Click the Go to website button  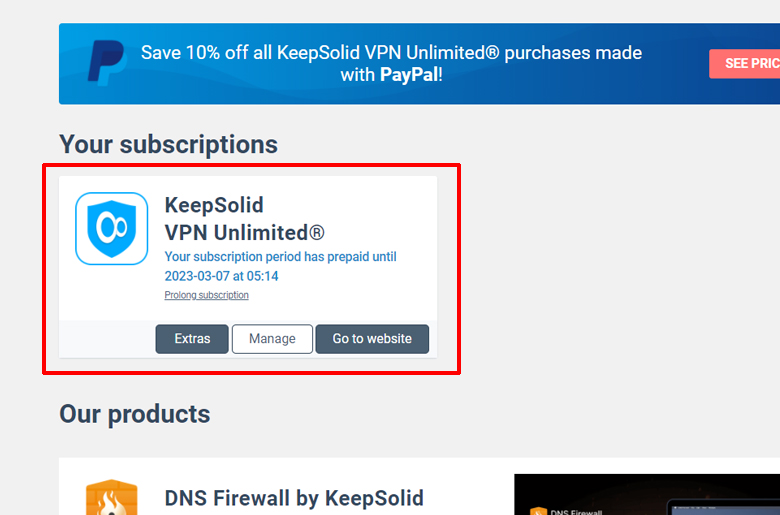(372, 339)
